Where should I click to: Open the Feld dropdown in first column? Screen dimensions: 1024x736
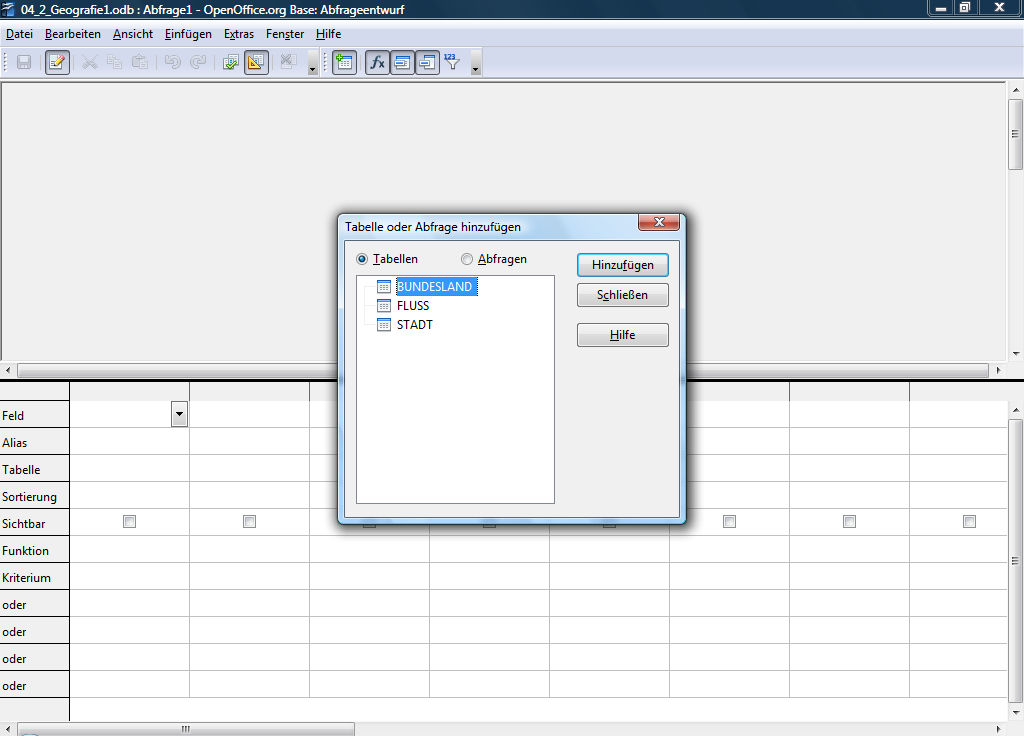[179, 414]
